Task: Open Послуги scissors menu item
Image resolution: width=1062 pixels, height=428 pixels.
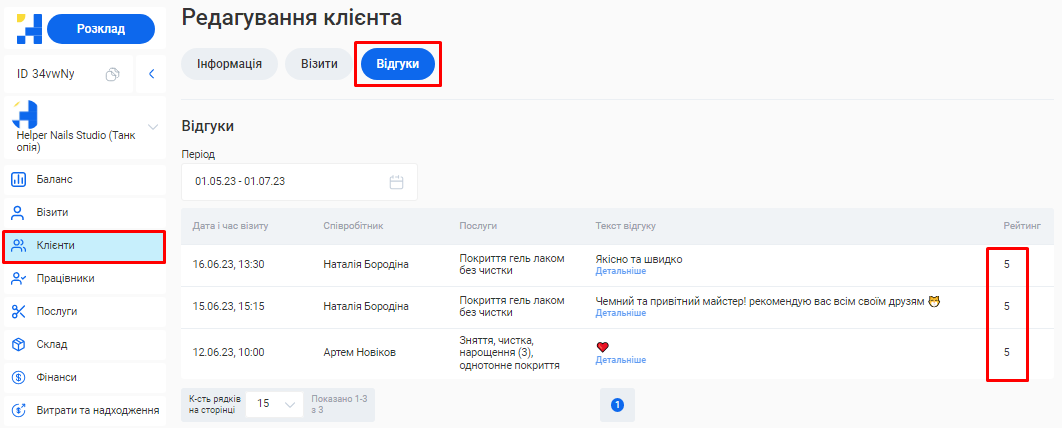Action: coord(18,311)
